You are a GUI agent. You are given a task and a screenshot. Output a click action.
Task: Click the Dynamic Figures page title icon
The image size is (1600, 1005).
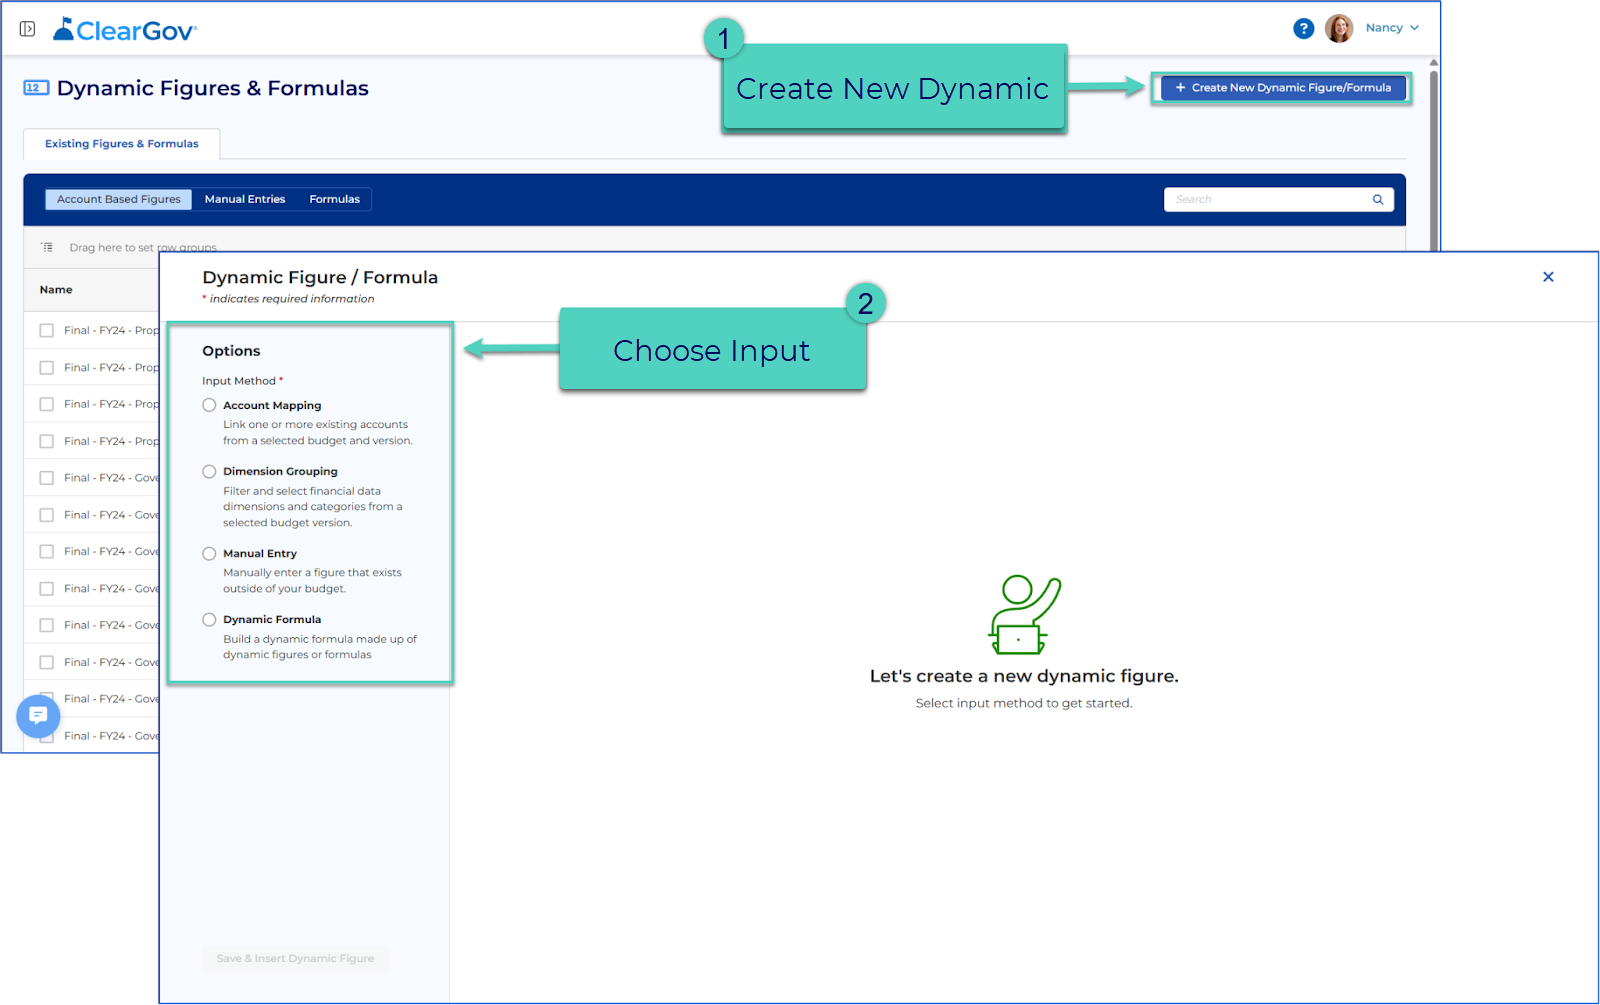pyautogui.click(x=36, y=88)
